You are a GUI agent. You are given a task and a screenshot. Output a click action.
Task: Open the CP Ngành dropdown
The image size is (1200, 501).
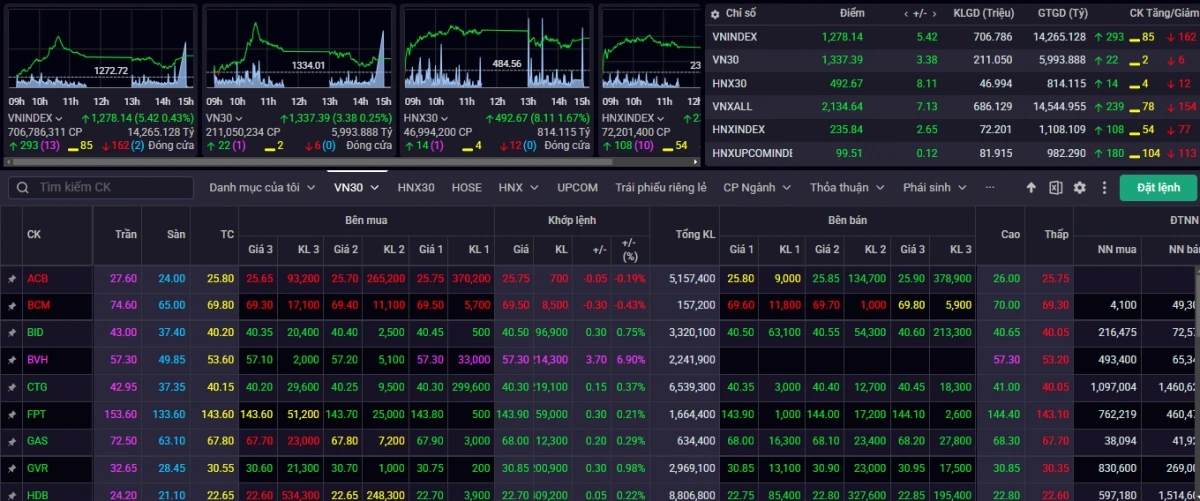point(759,187)
